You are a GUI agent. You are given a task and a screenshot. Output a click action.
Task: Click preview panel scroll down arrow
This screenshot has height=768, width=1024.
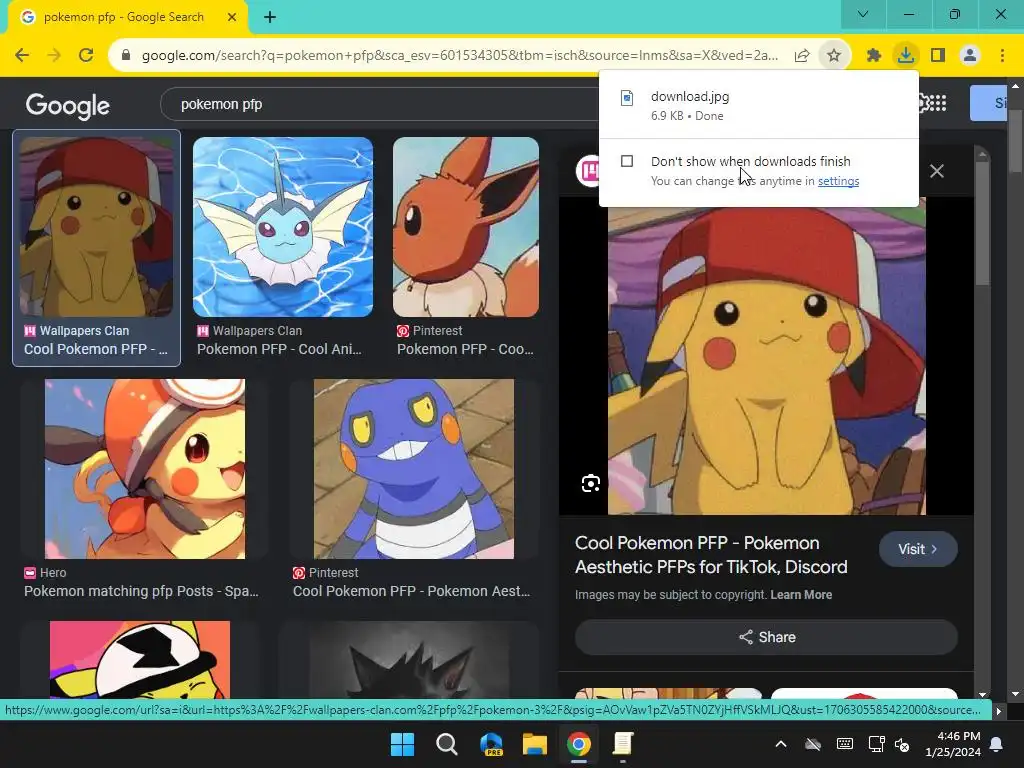[982, 695]
